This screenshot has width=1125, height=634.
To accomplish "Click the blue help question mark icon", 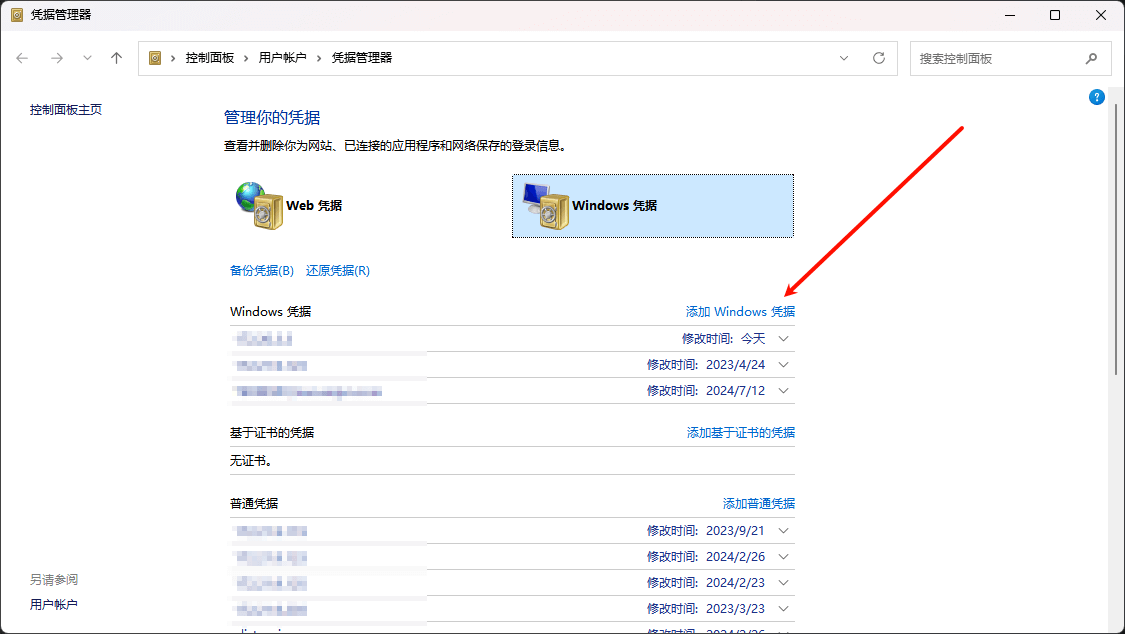I will click(1096, 96).
